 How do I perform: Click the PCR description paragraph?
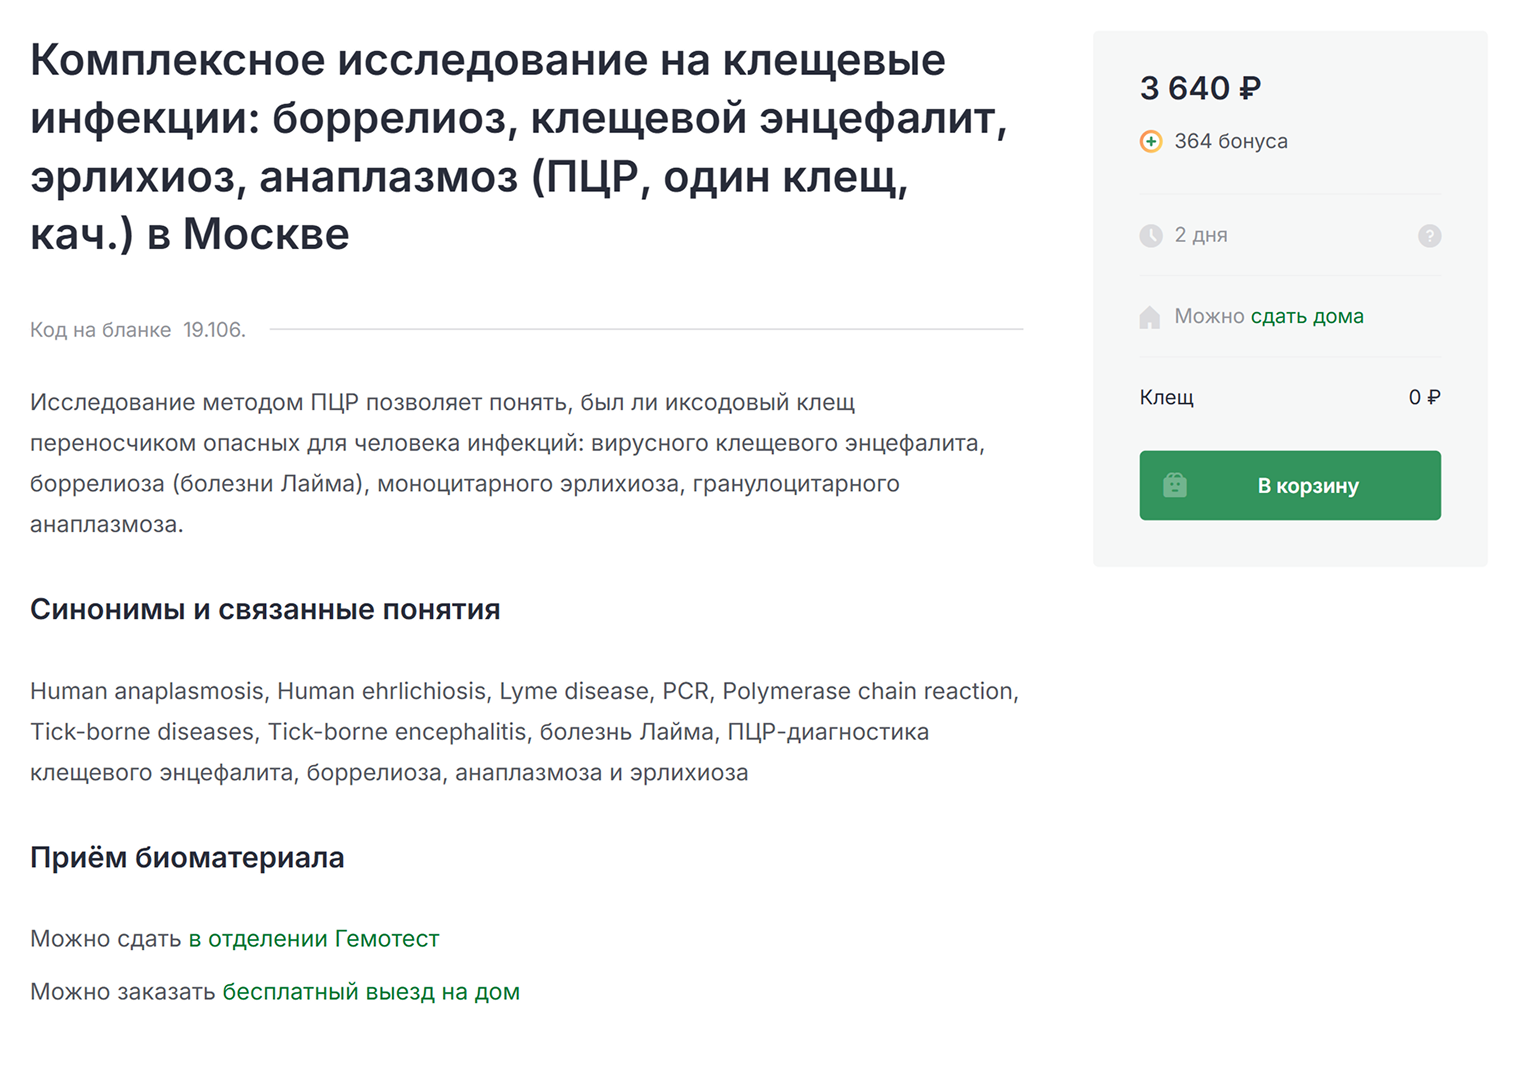[507, 463]
